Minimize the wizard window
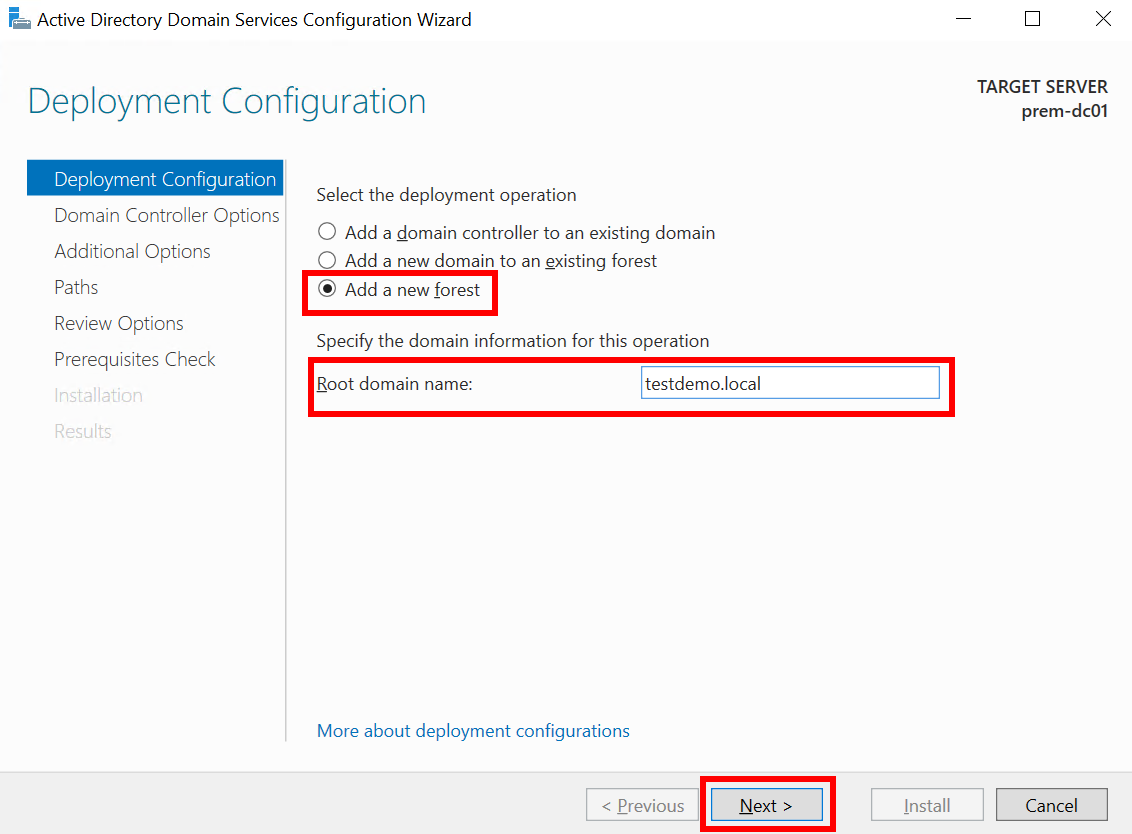Image resolution: width=1132 pixels, height=834 pixels. click(963, 19)
